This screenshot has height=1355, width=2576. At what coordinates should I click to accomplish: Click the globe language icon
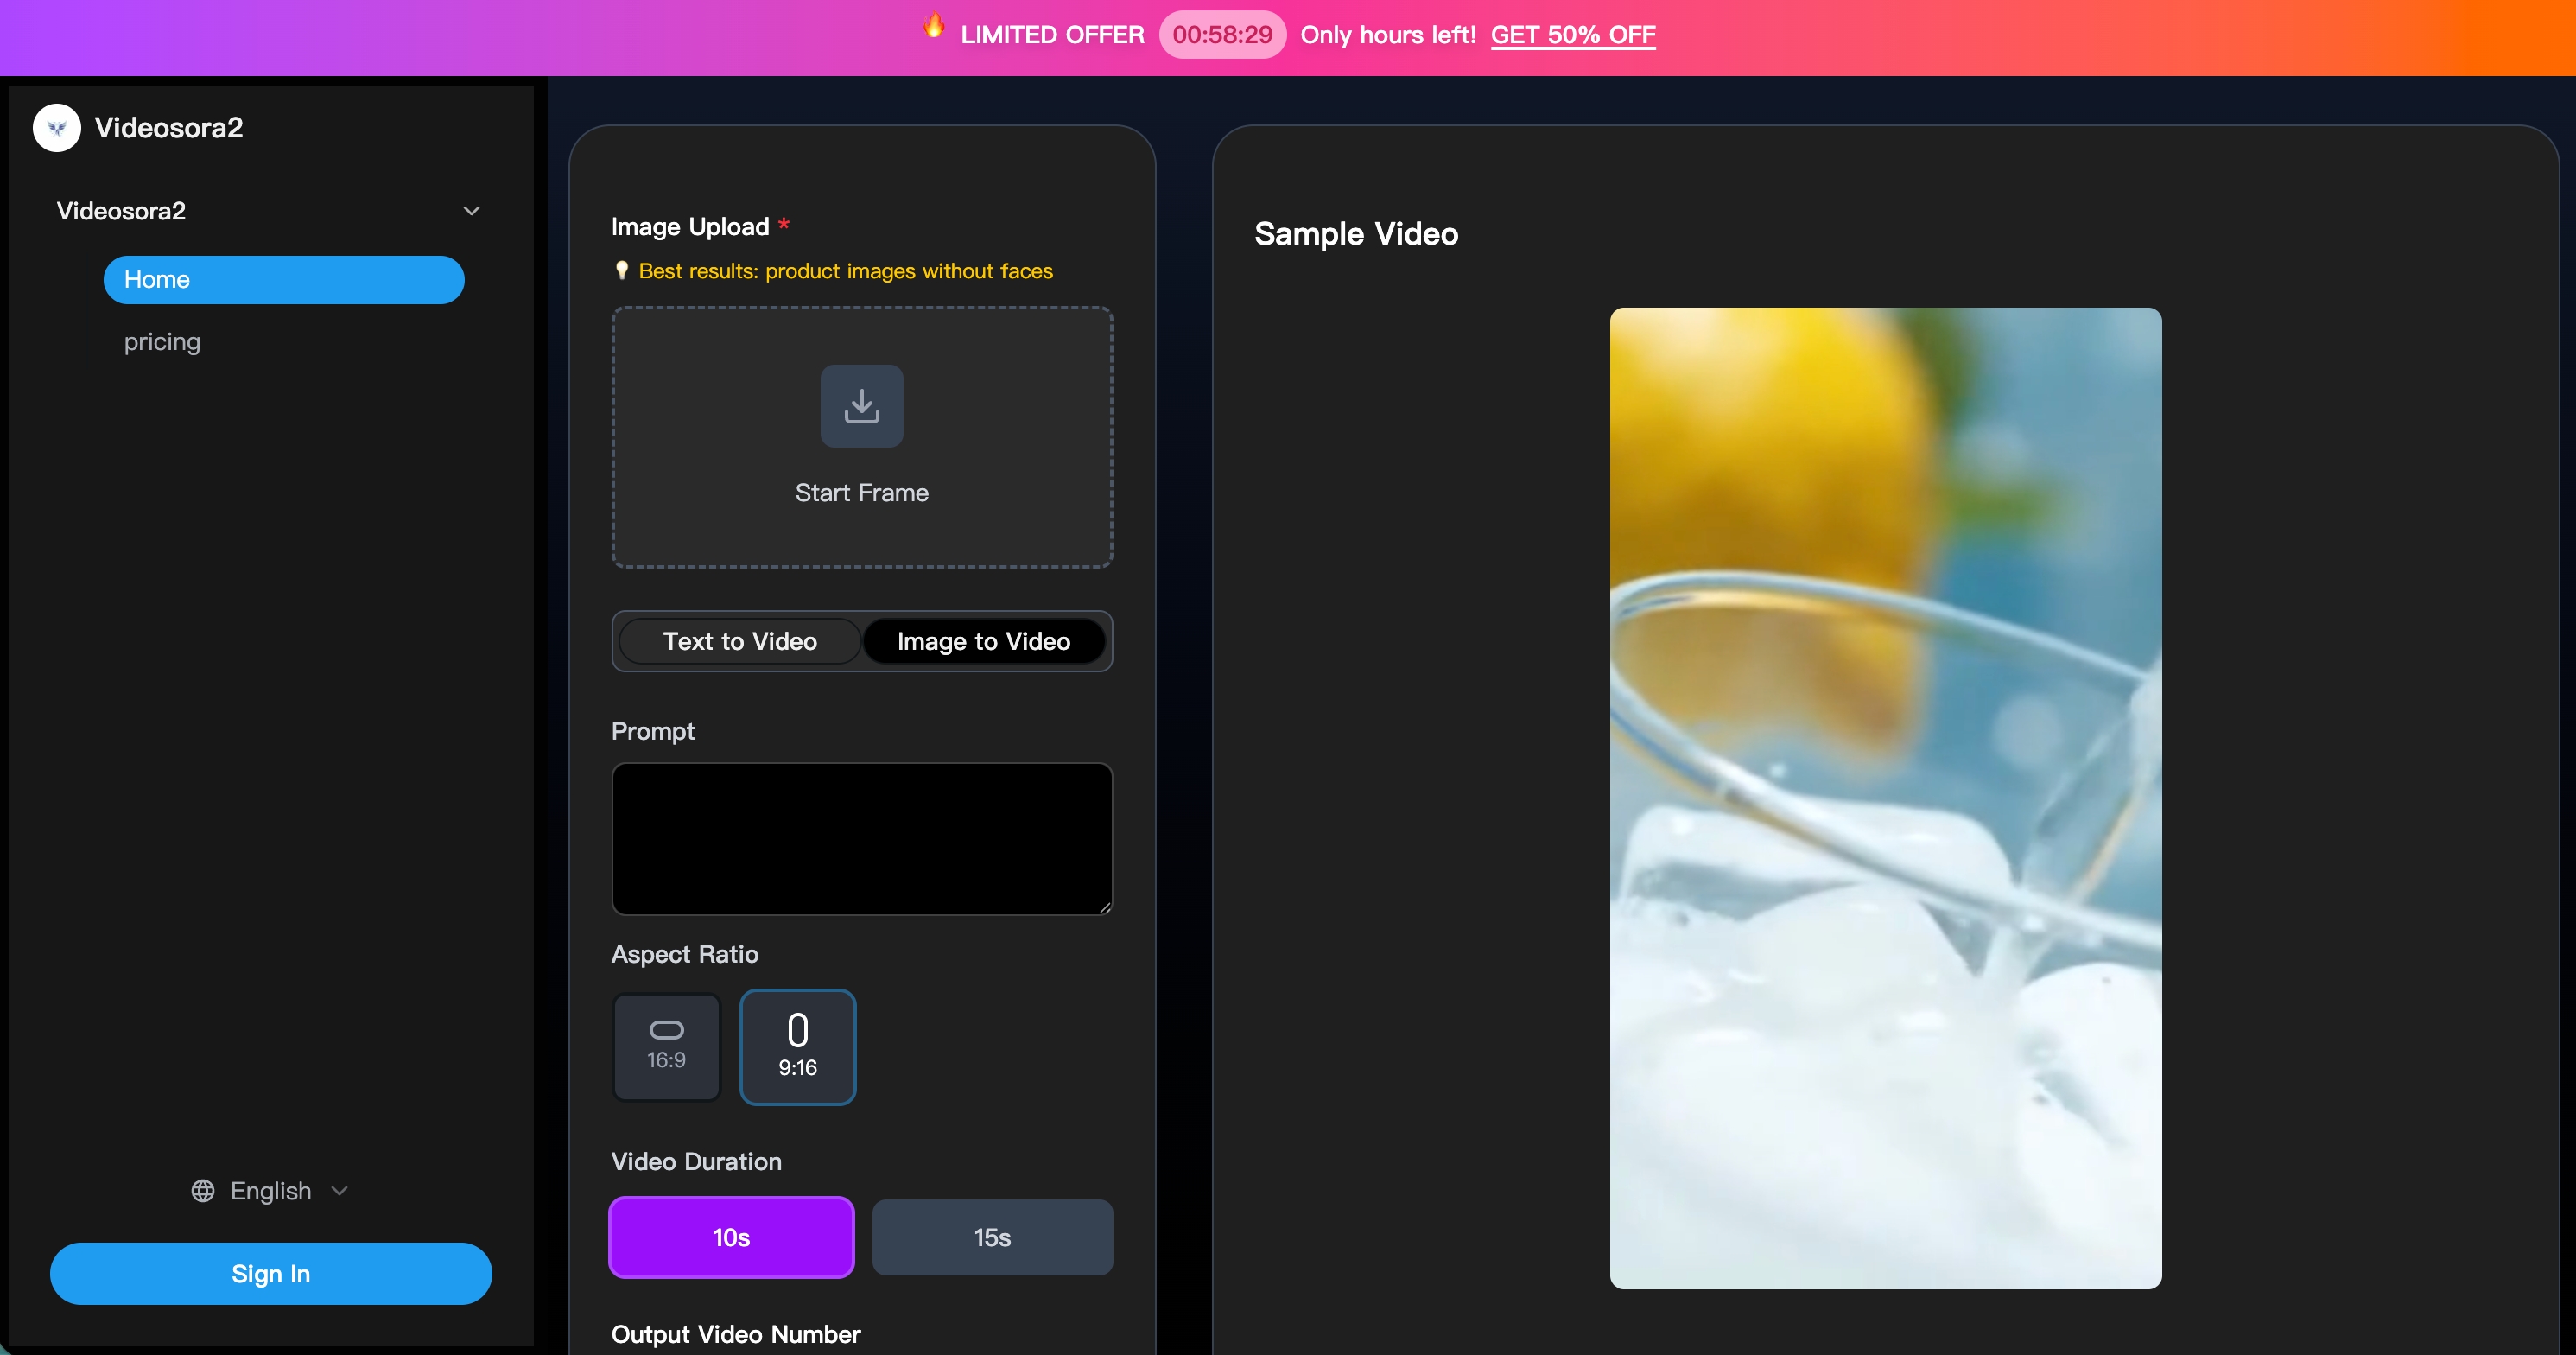pyautogui.click(x=203, y=1191)
